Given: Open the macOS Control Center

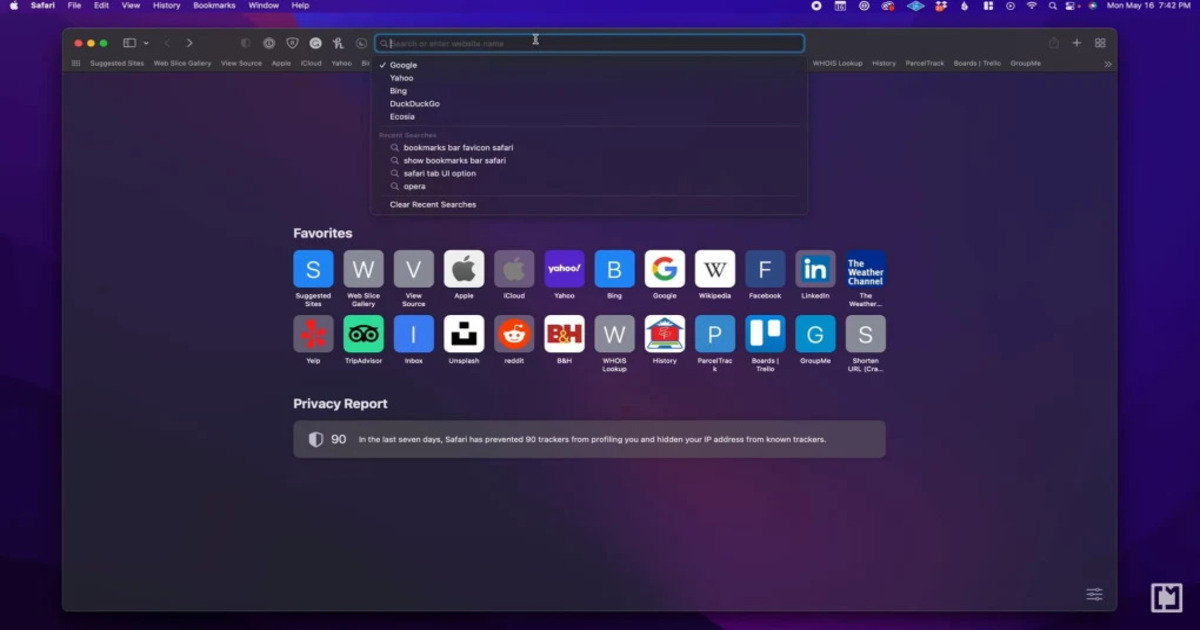Looking at the screenshot, I should pyautogui.click(x=1071, y=6).
